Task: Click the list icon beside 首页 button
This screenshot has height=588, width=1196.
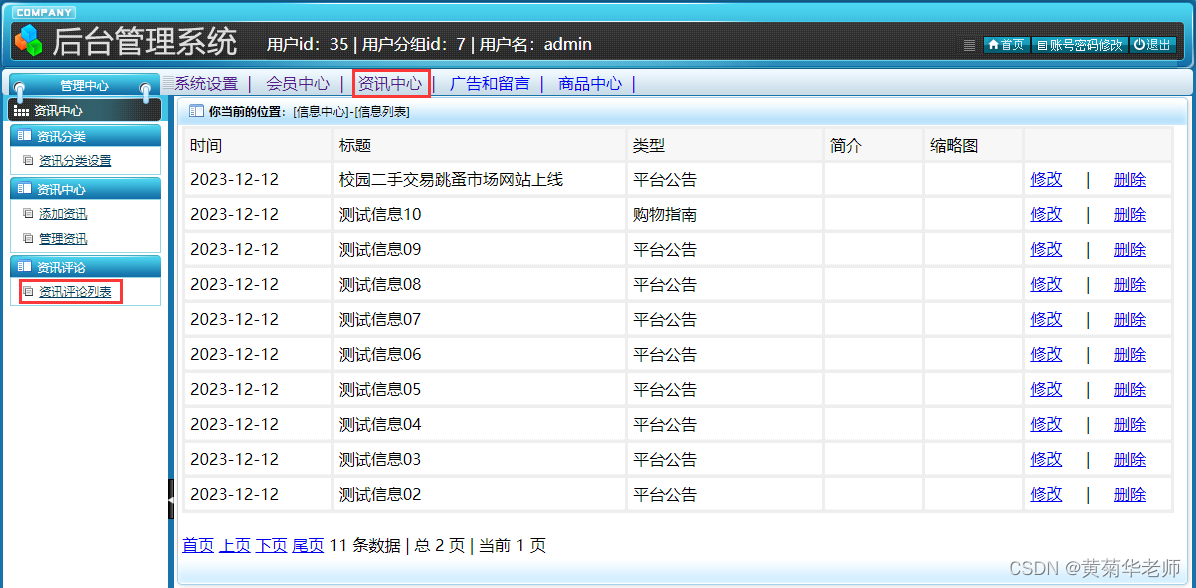Action: (x=969, y=45)
